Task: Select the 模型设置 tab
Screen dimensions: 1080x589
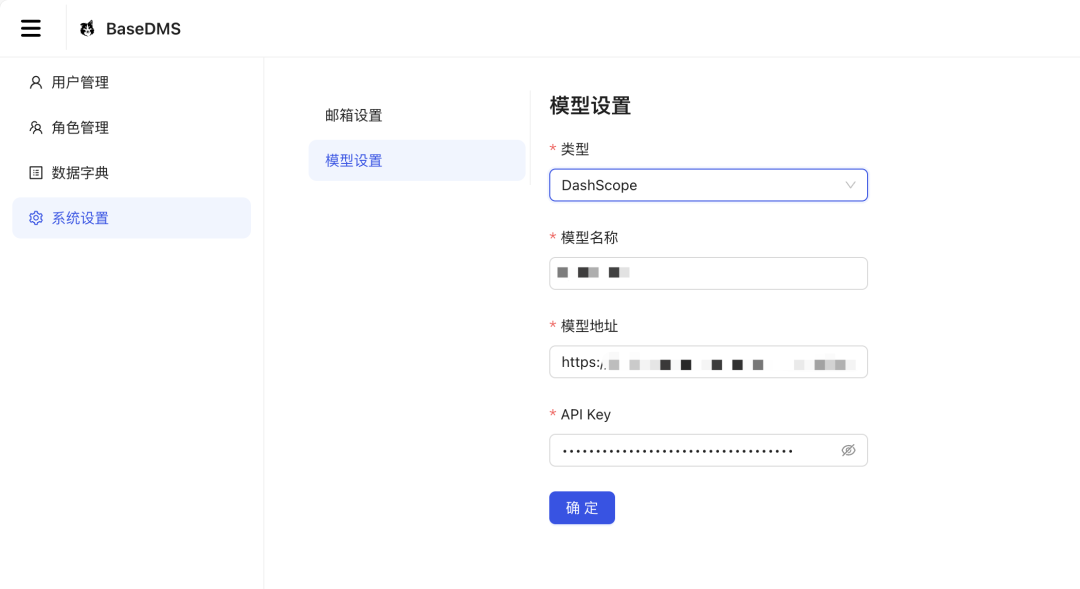Action: tap(354, 160)
